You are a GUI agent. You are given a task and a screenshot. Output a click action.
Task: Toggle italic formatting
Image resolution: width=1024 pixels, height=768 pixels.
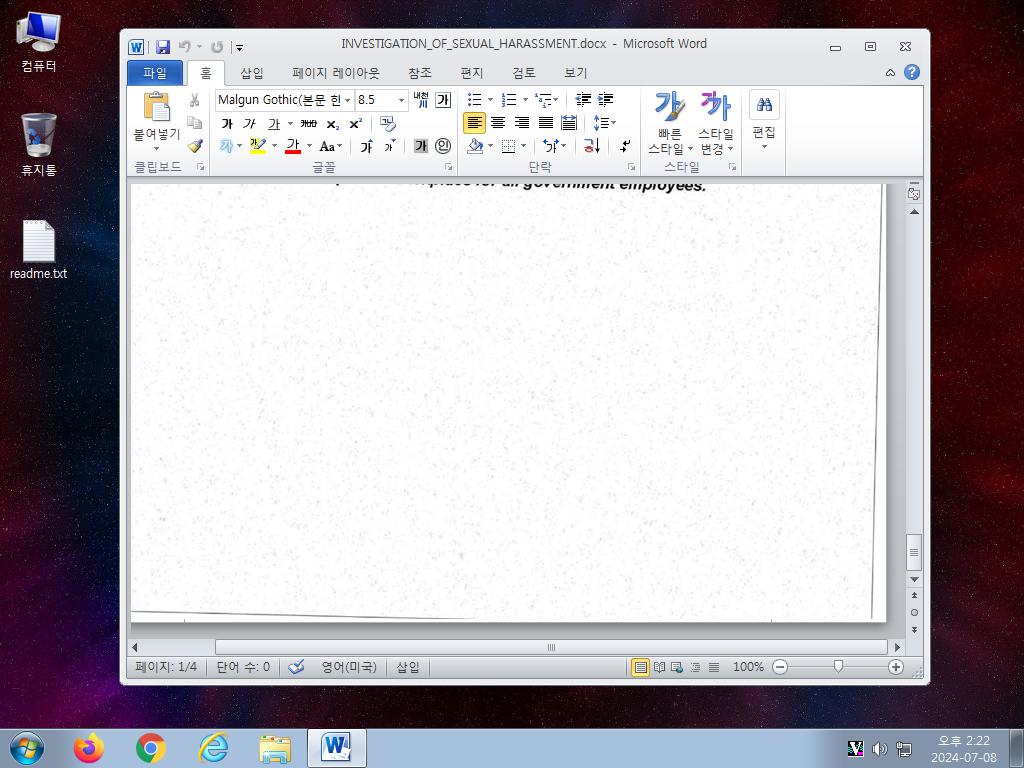[x=249, y=123]
